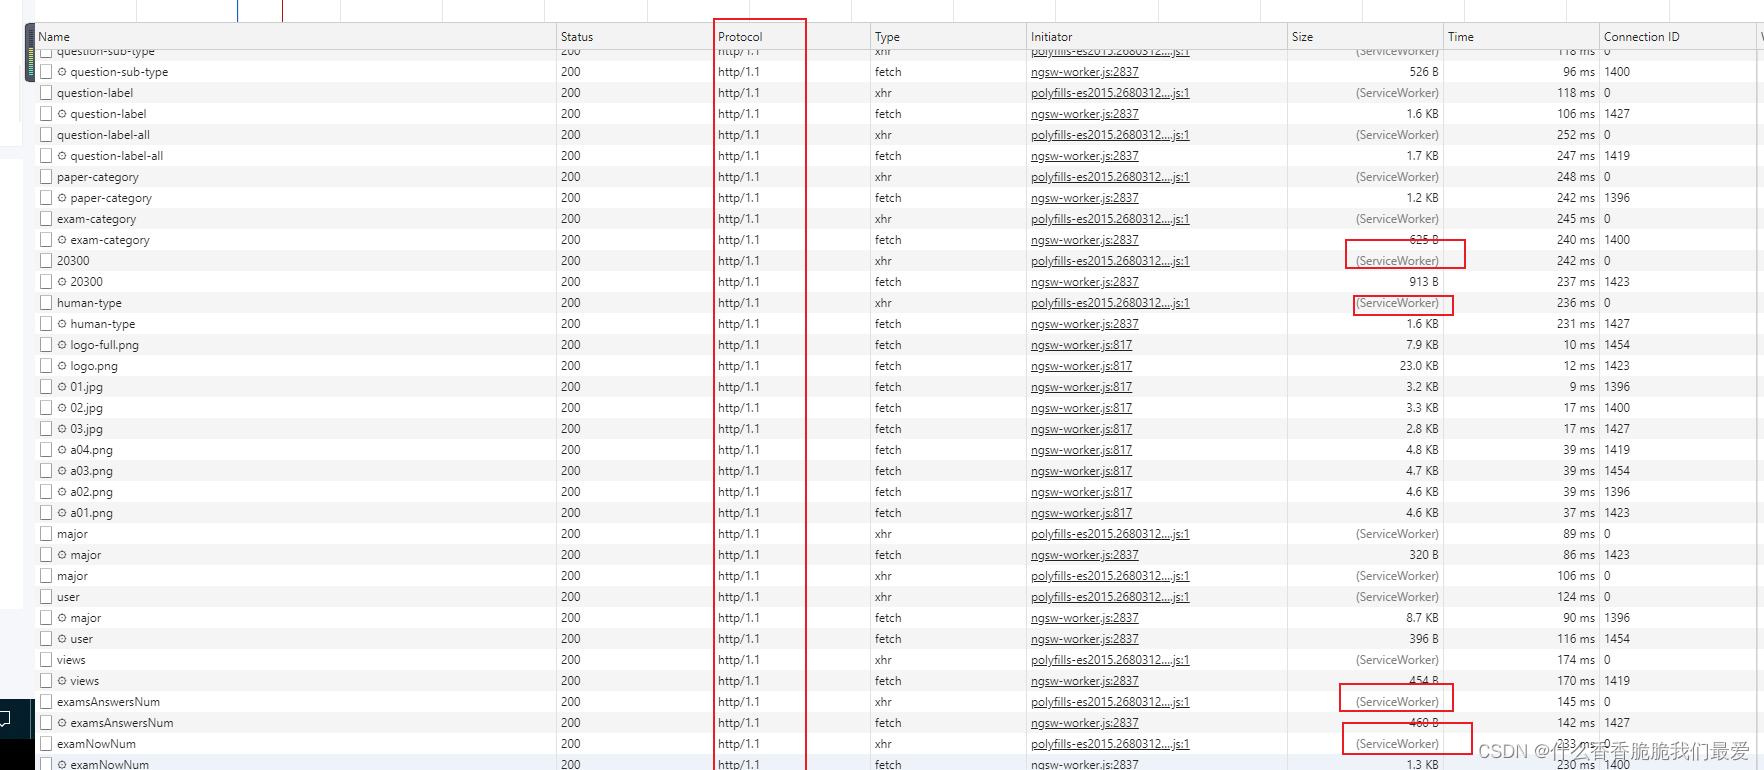Click the 124 ms time cell
1764x770 pixels.
click(x=1576, y=597)
